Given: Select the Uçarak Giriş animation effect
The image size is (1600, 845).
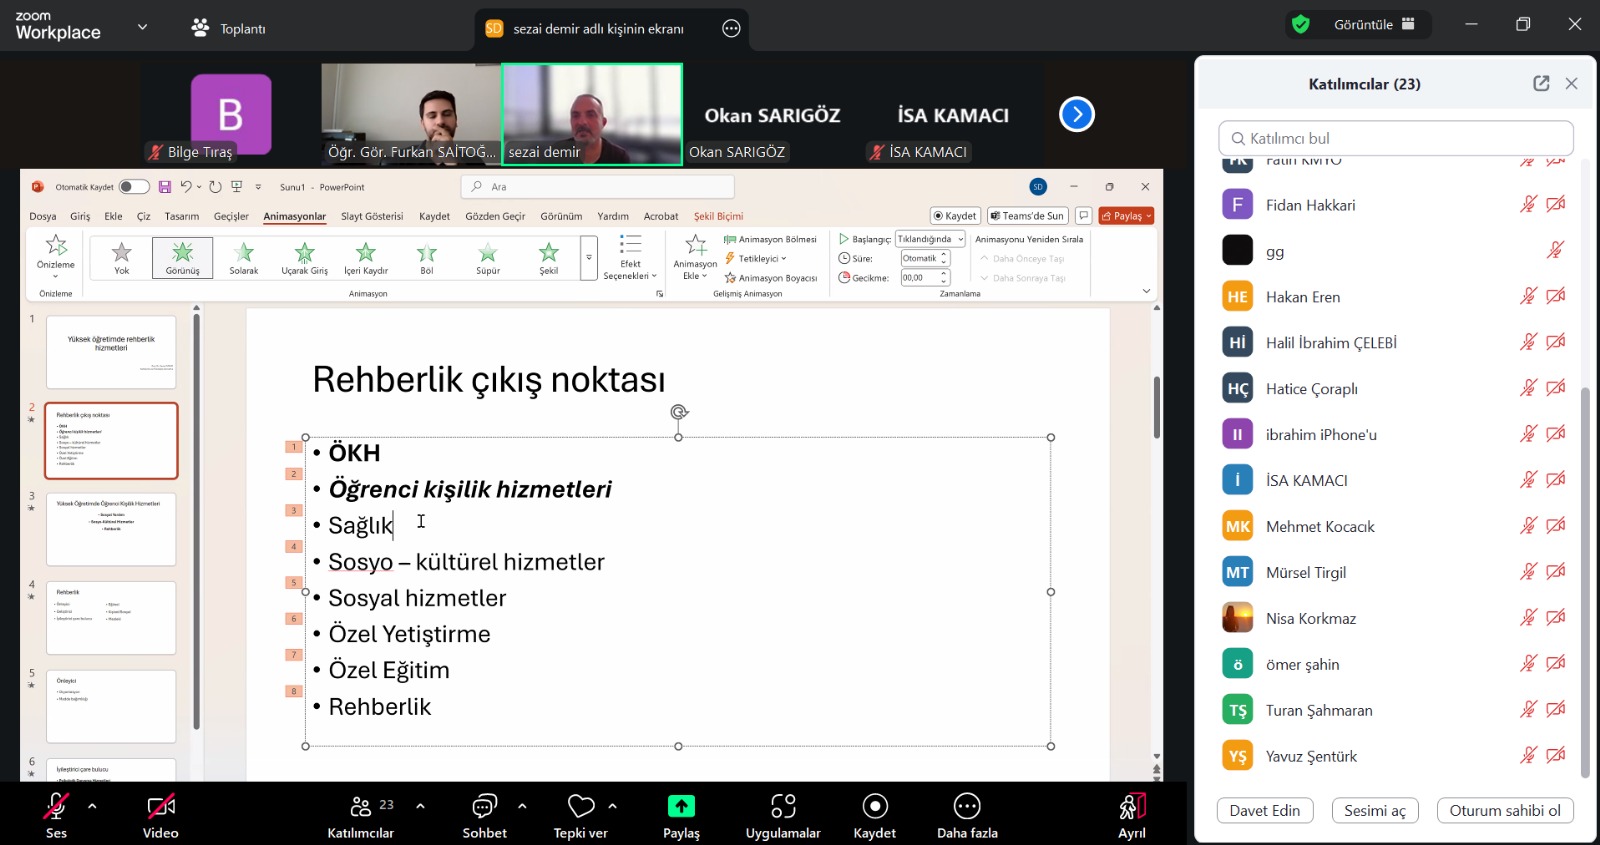Looking at the screenshot, I should 304,258.
